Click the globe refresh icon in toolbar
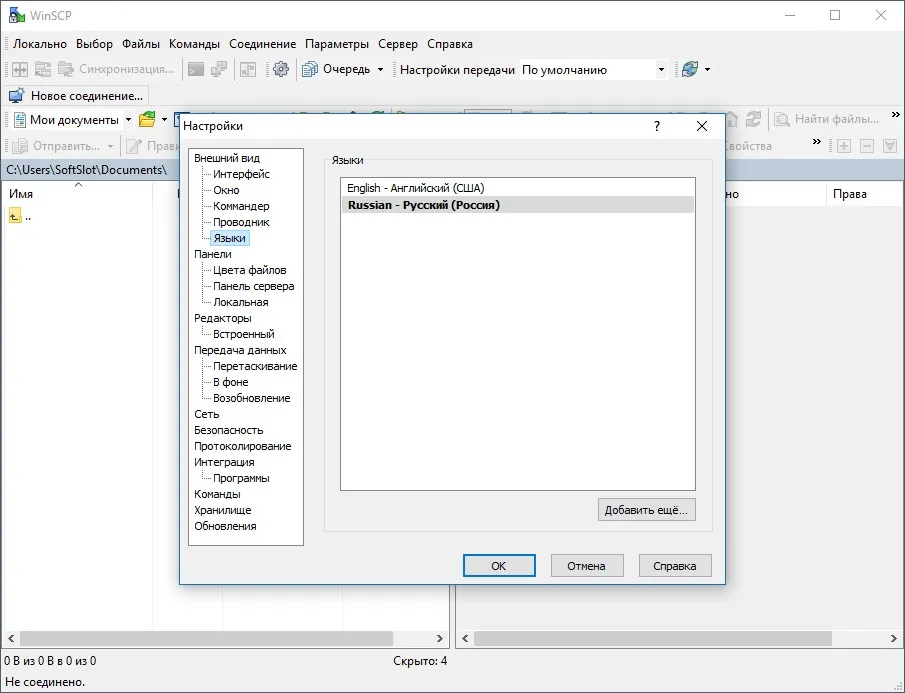Screen dimensions: 905x693 point(690,69)
